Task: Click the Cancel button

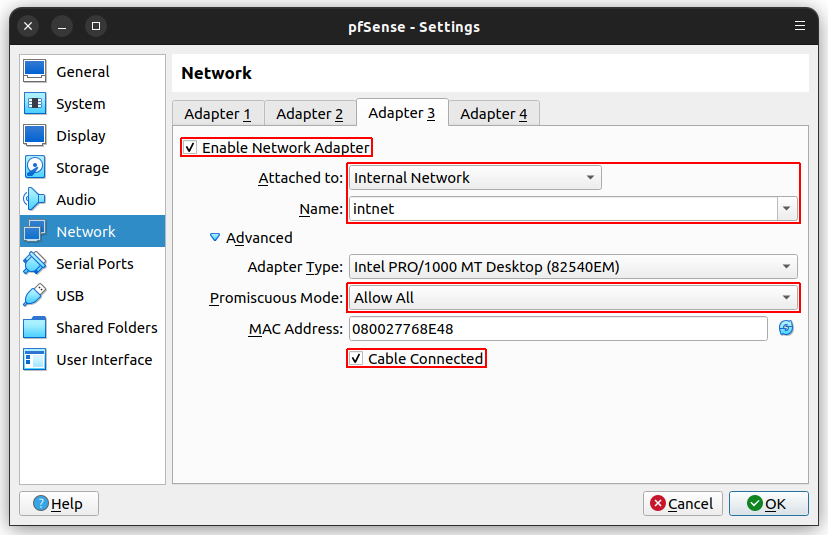Action: [x=682, y=503]
